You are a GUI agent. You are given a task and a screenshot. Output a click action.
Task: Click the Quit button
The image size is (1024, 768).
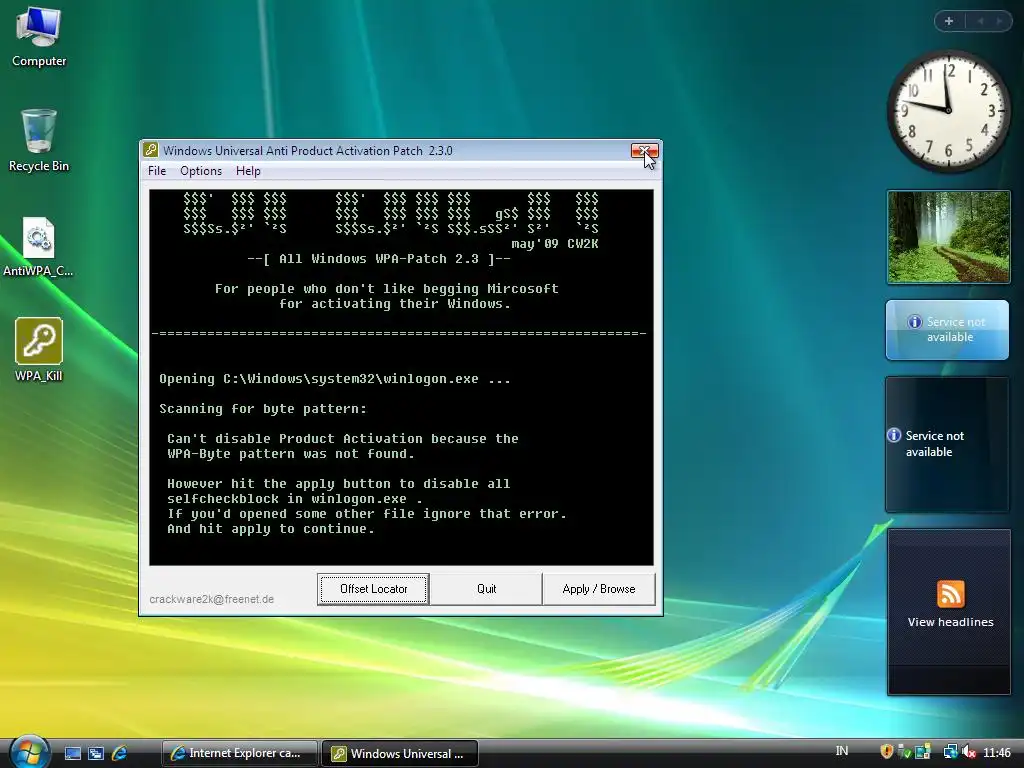487,589
